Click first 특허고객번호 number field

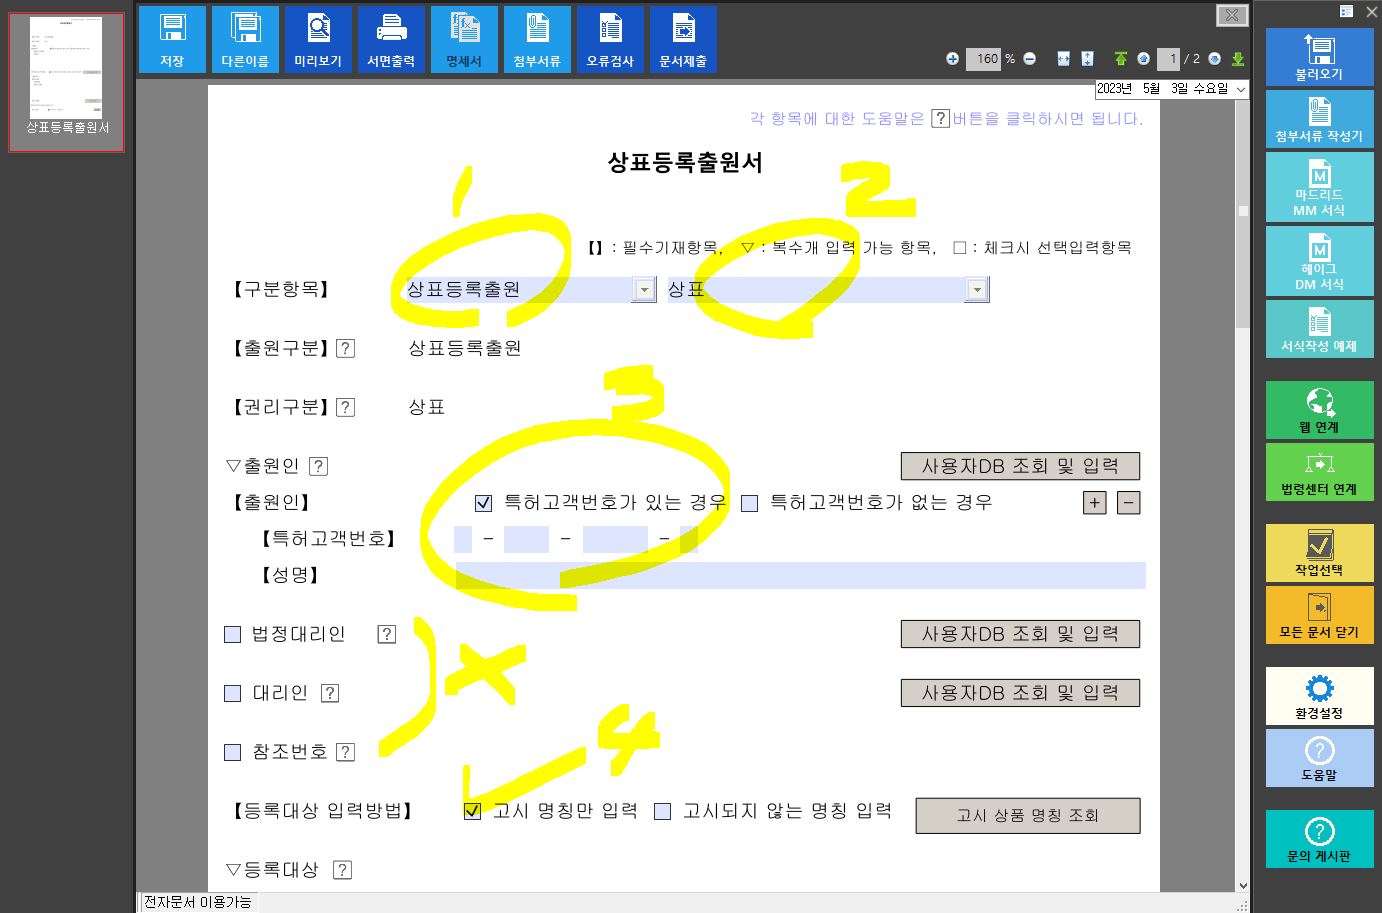pos(463,539)
